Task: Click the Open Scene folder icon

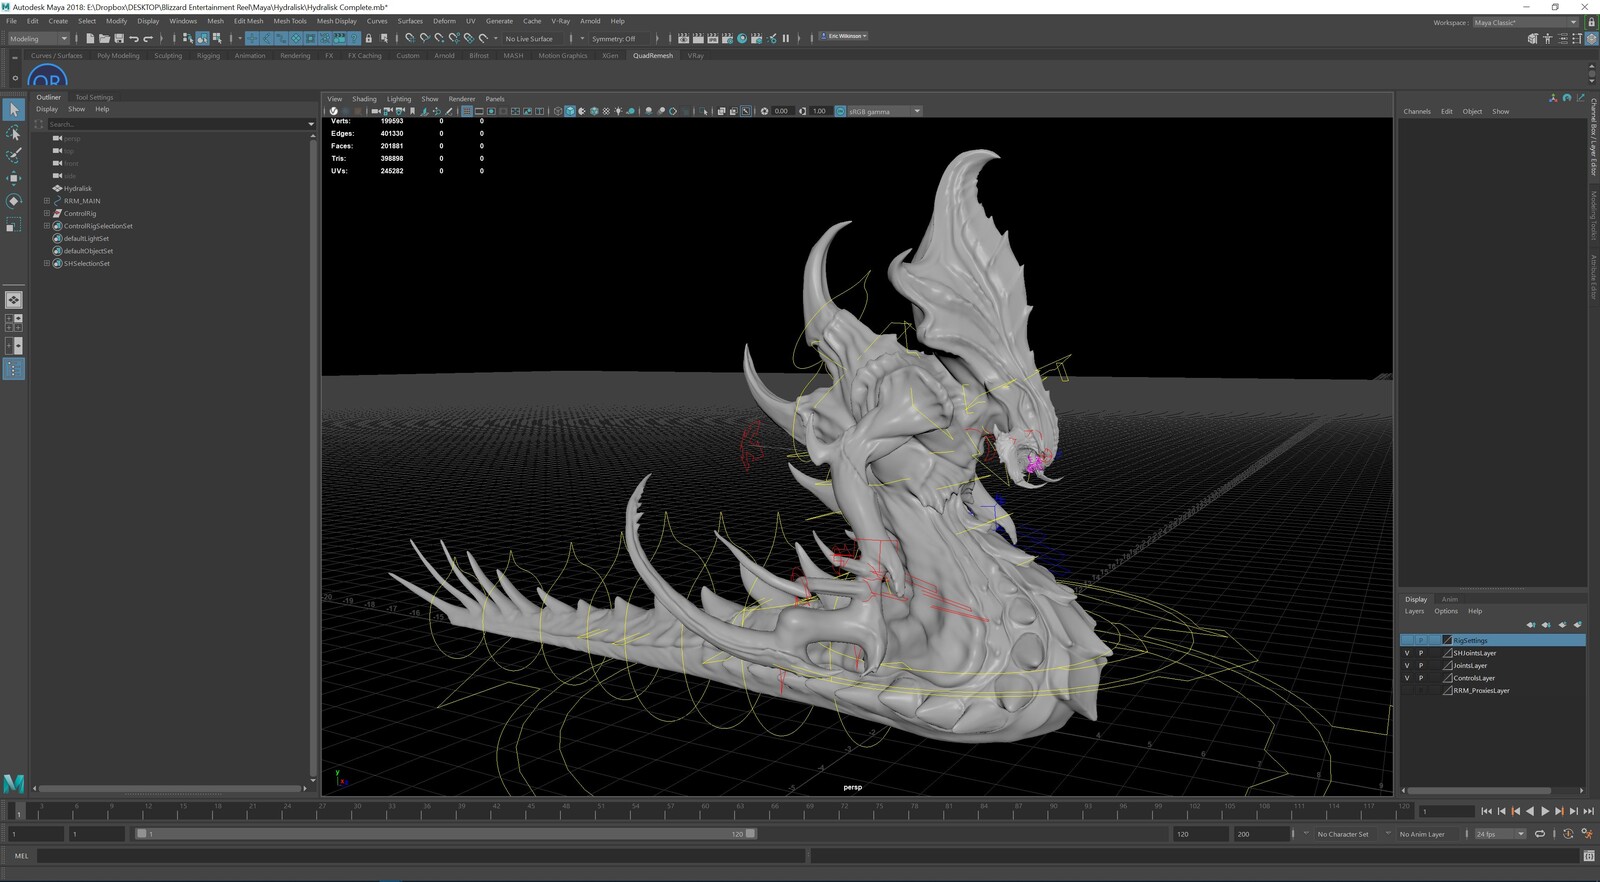Action: [x=104, y=38]
